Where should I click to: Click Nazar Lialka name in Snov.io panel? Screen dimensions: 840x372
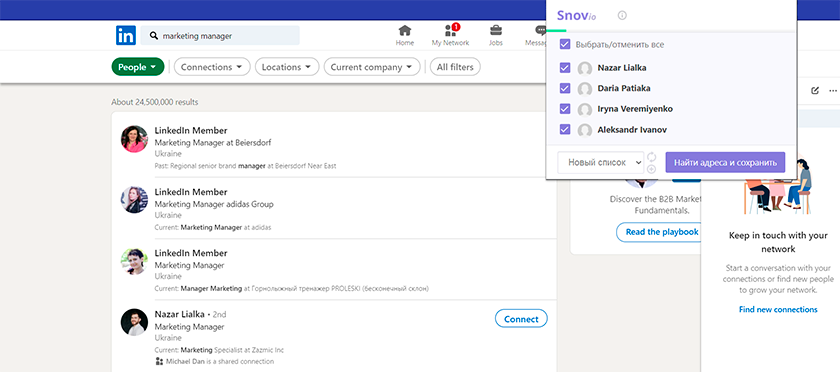621,68
